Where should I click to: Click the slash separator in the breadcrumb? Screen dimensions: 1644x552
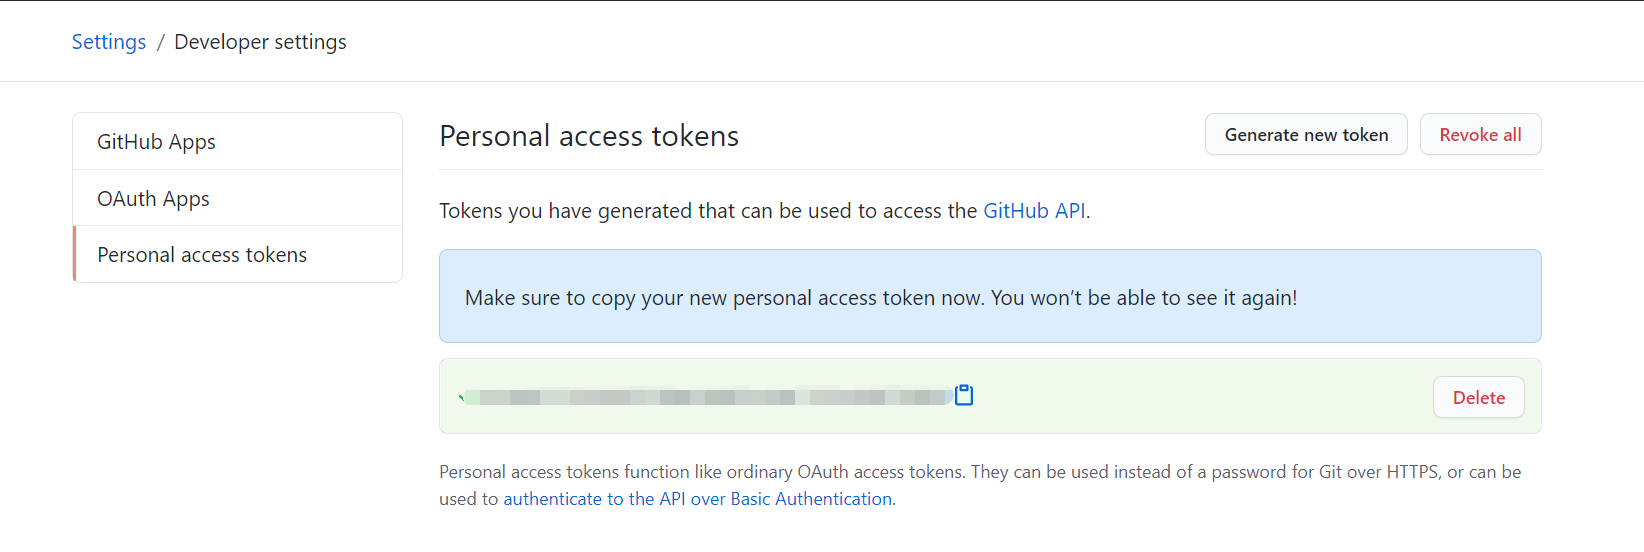pos(160,42)
